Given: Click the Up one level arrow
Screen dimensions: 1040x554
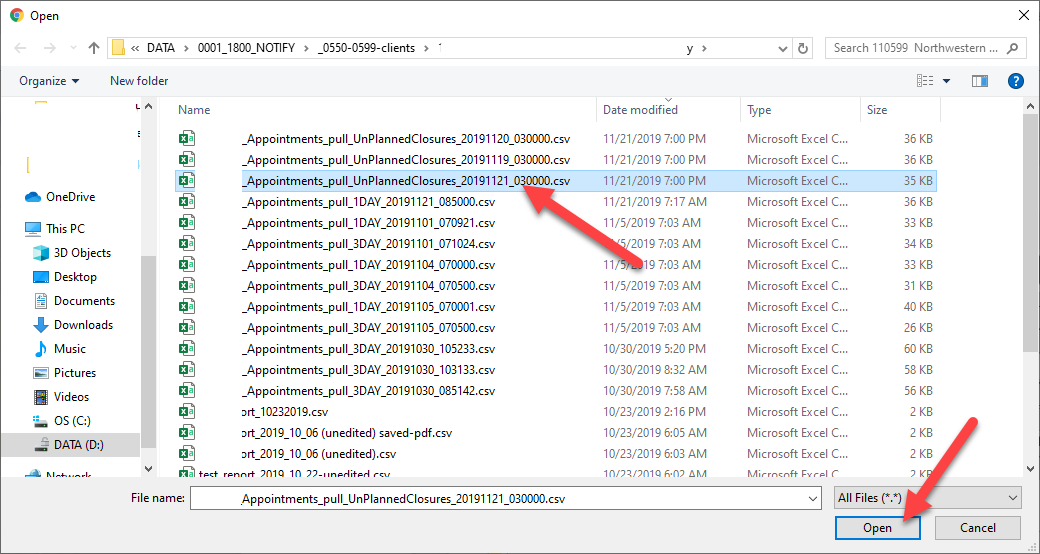Looking at the screenshot, I should (x=94, y=48).
